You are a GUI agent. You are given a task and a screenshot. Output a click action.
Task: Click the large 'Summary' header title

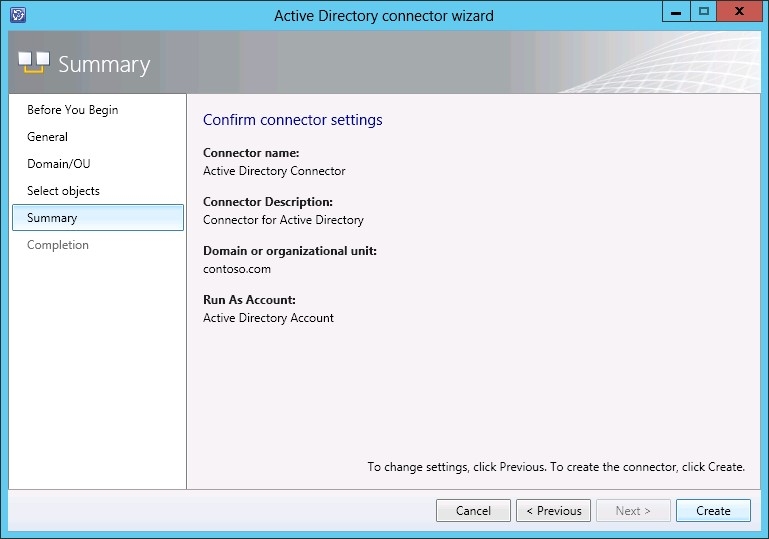(104, 64)
